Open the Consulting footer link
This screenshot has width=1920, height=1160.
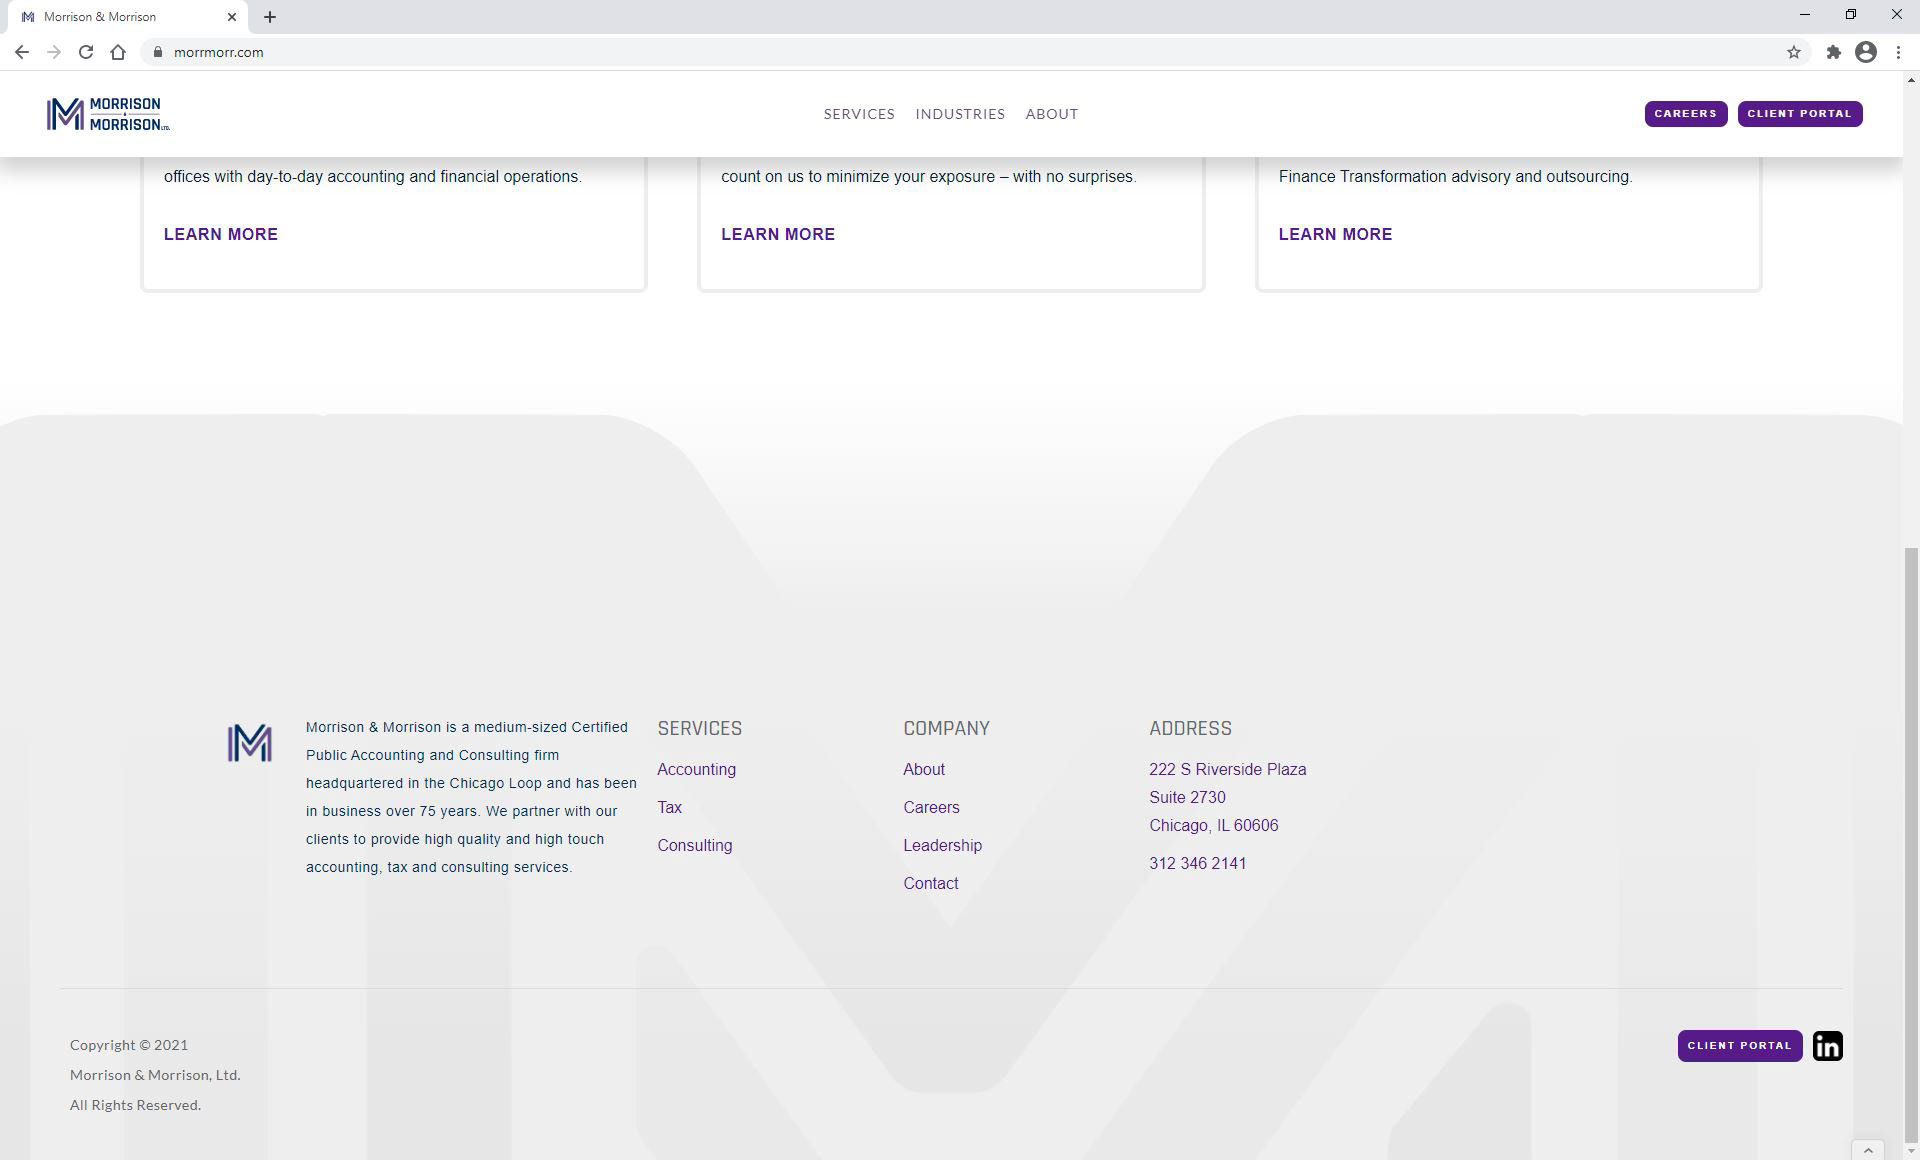[694, 846]
